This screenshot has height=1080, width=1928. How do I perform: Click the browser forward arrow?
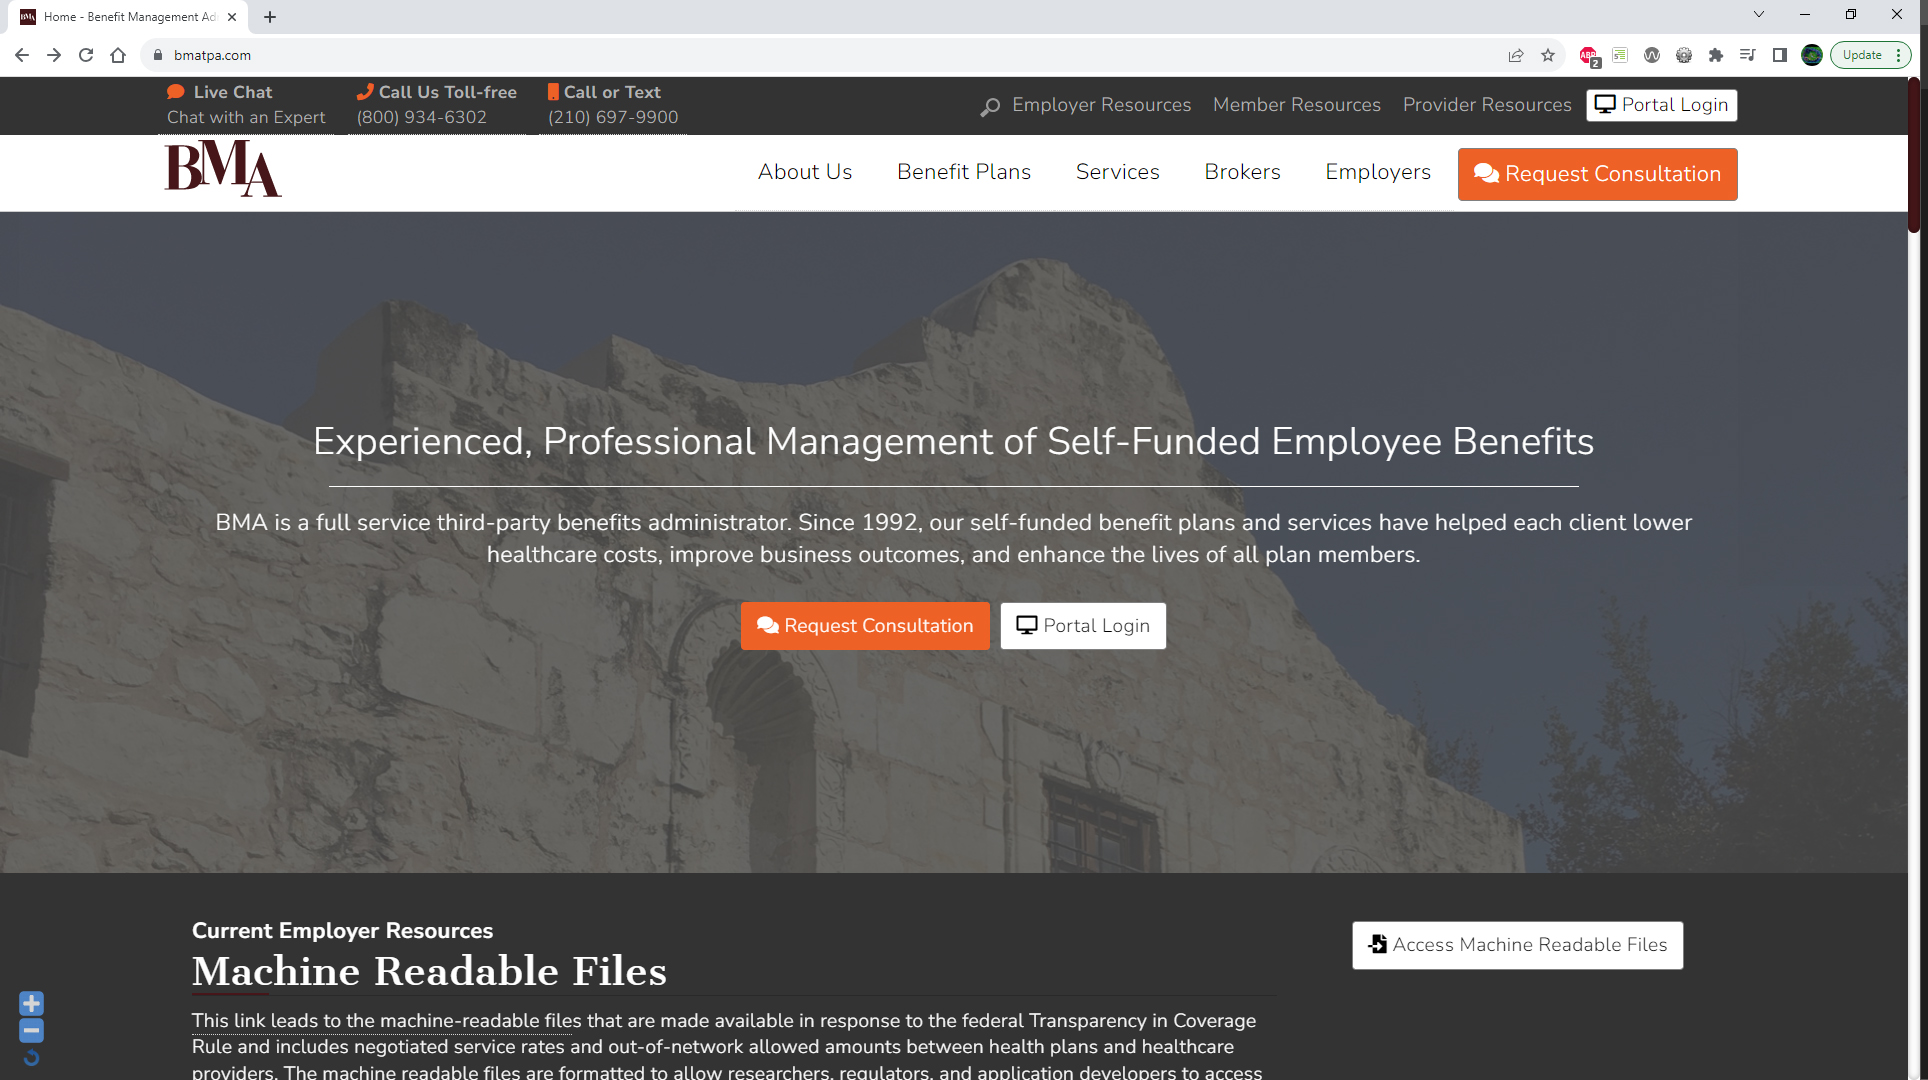pyautogui.click(x=54, y=55)
